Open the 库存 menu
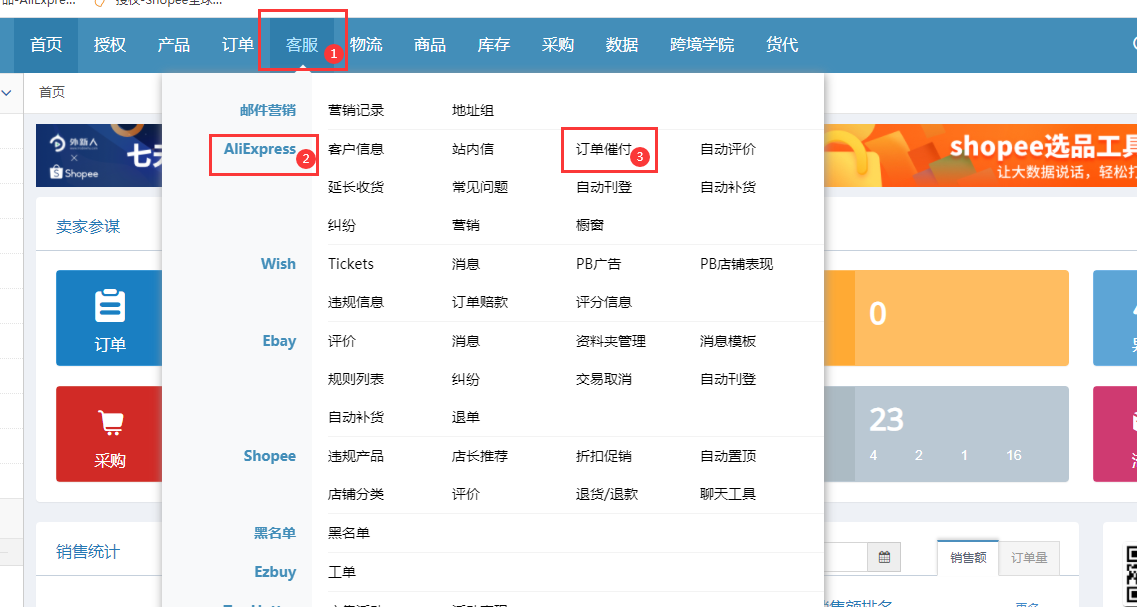1137x607 pixels. point(493,45)
